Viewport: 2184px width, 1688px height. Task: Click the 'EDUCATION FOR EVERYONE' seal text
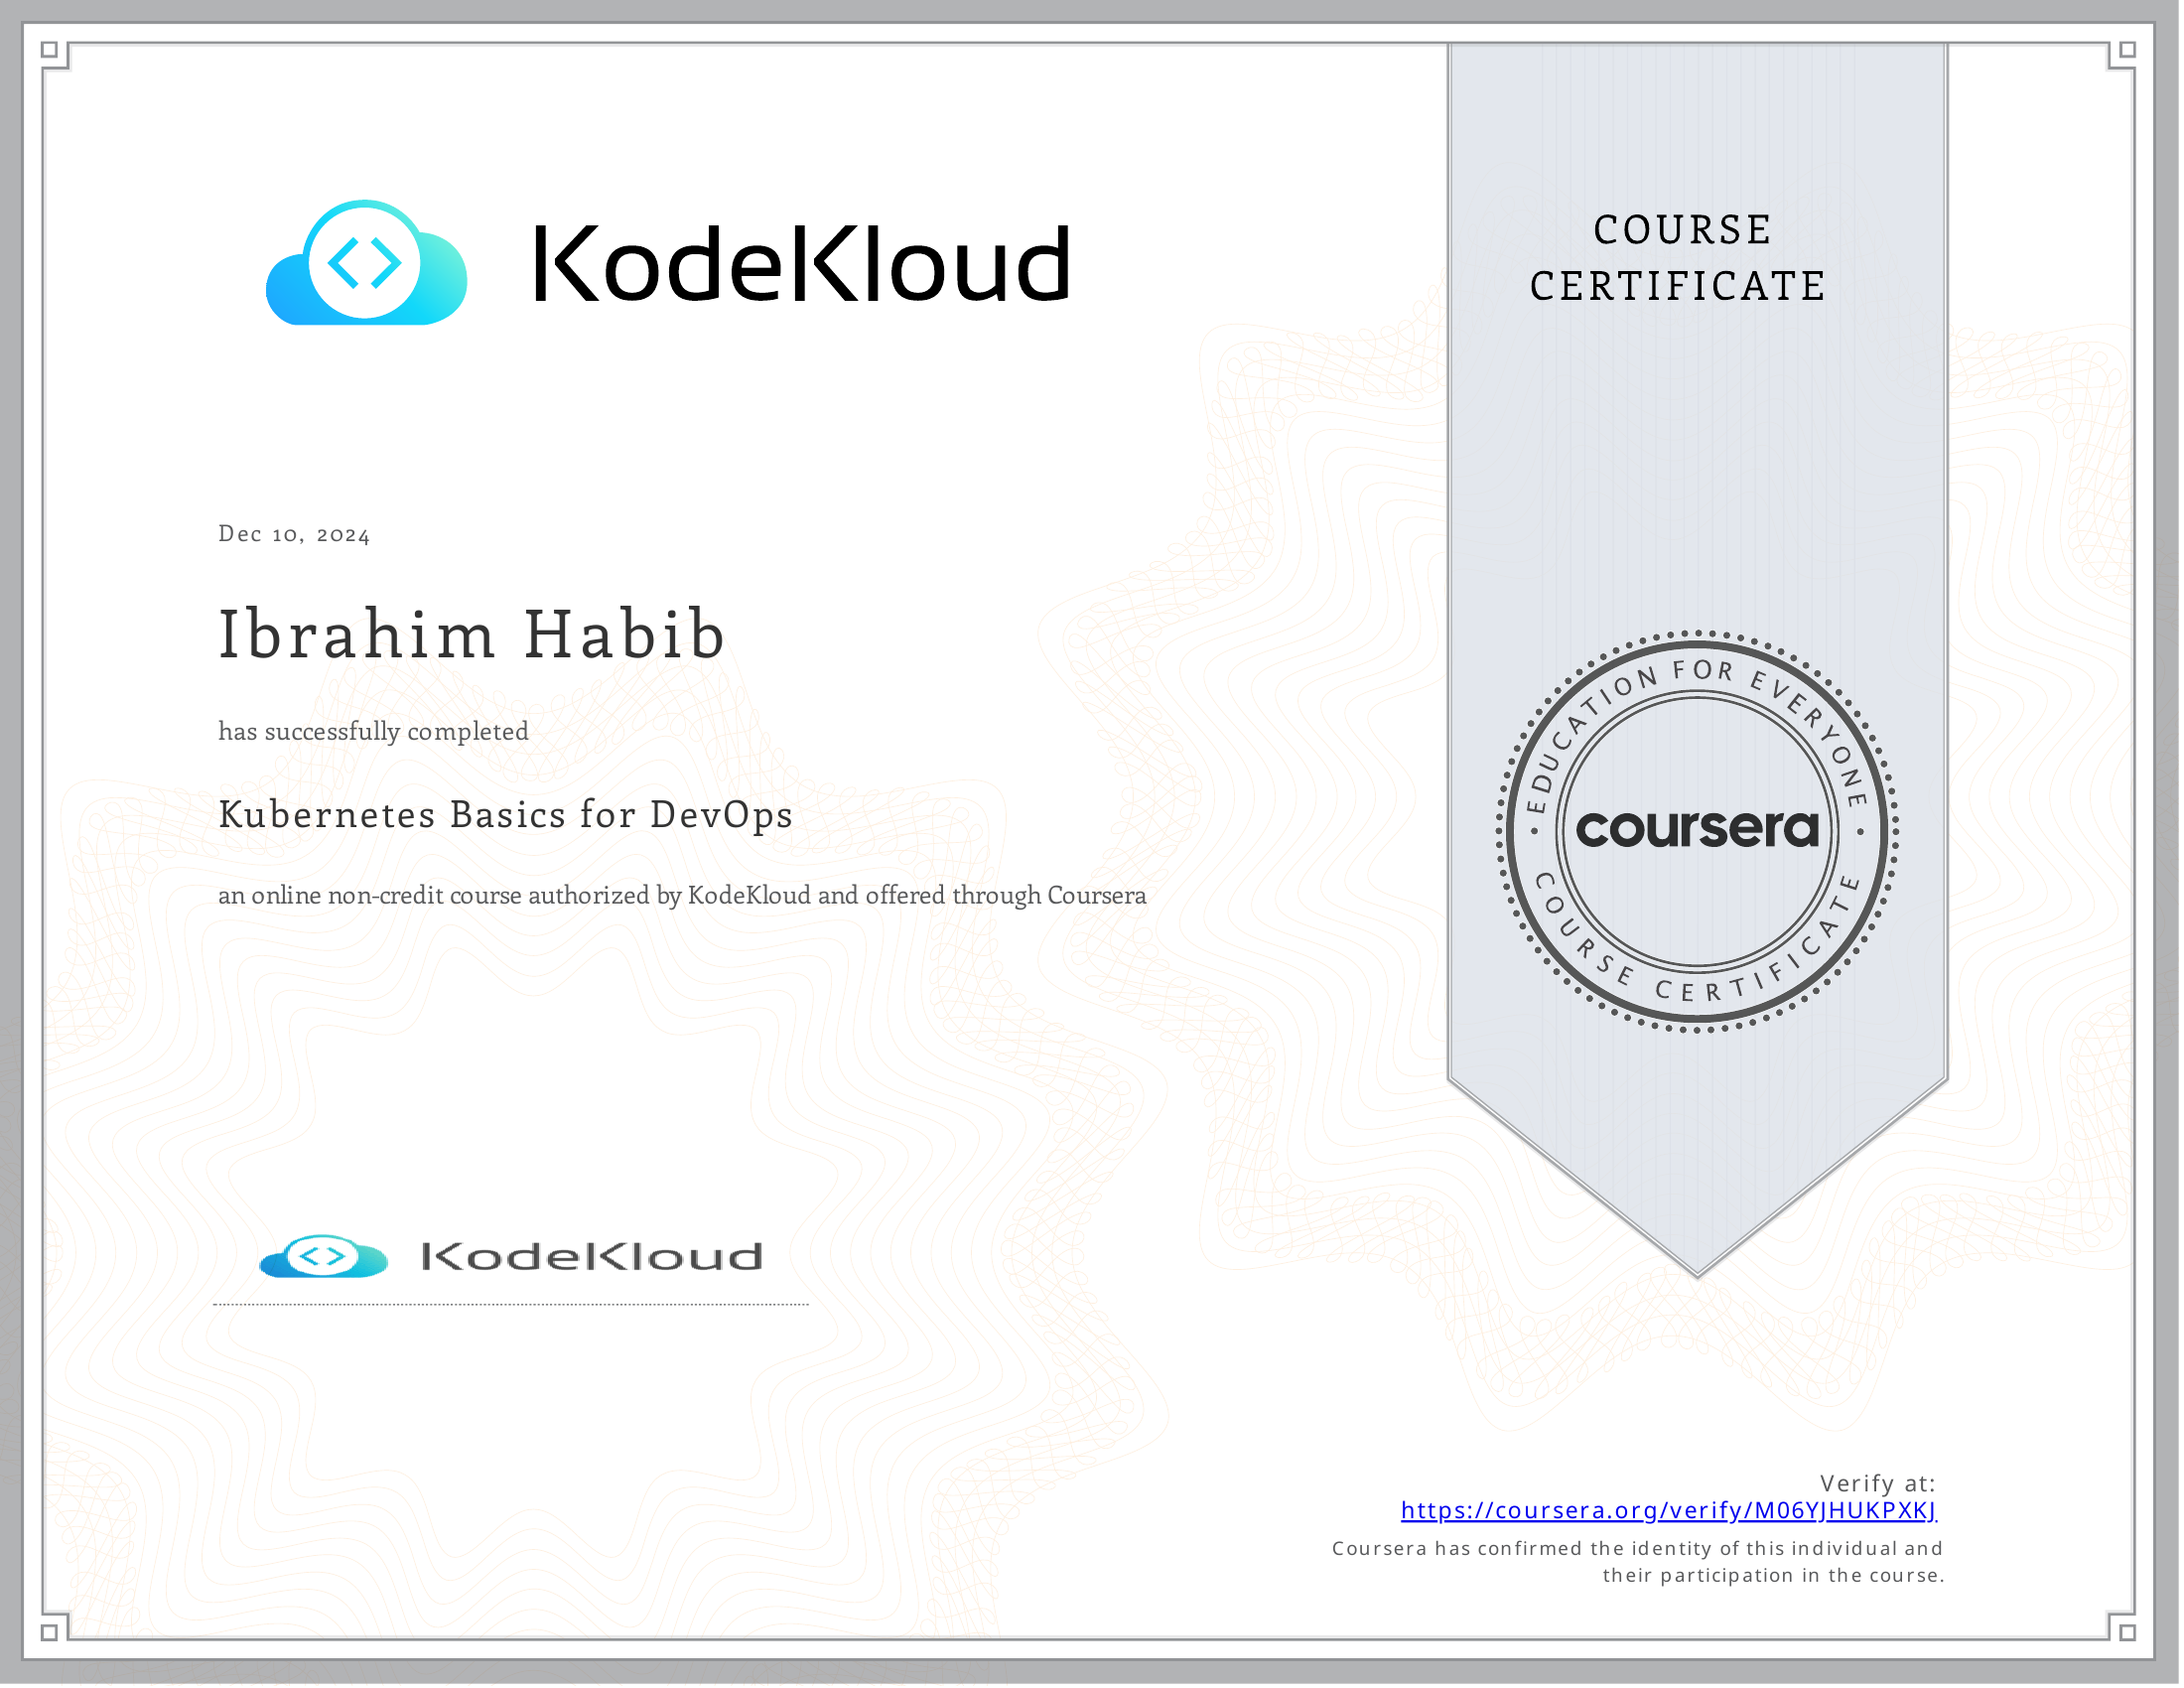(1700, 672)
